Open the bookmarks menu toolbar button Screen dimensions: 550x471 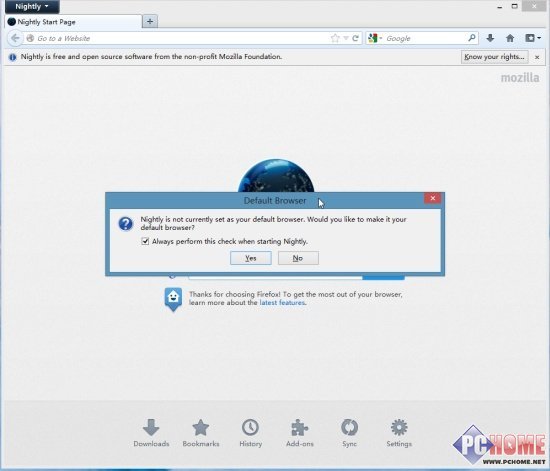click(x=532, y=38)
